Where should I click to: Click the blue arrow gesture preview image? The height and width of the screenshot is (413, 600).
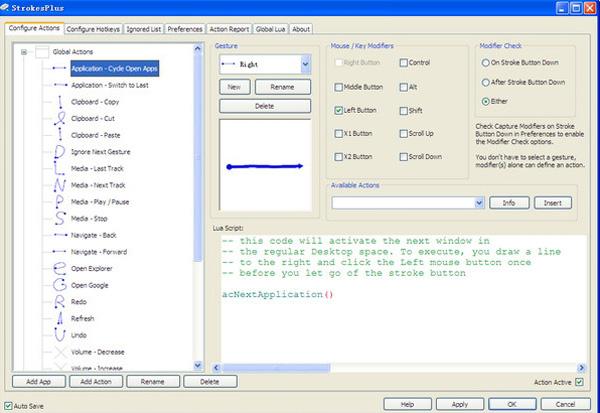coord(265,165)
